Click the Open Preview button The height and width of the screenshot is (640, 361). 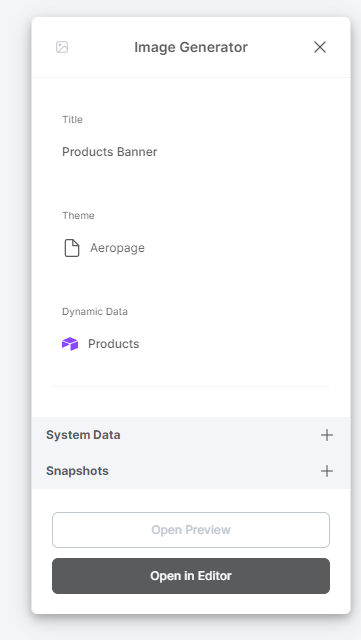191,530
